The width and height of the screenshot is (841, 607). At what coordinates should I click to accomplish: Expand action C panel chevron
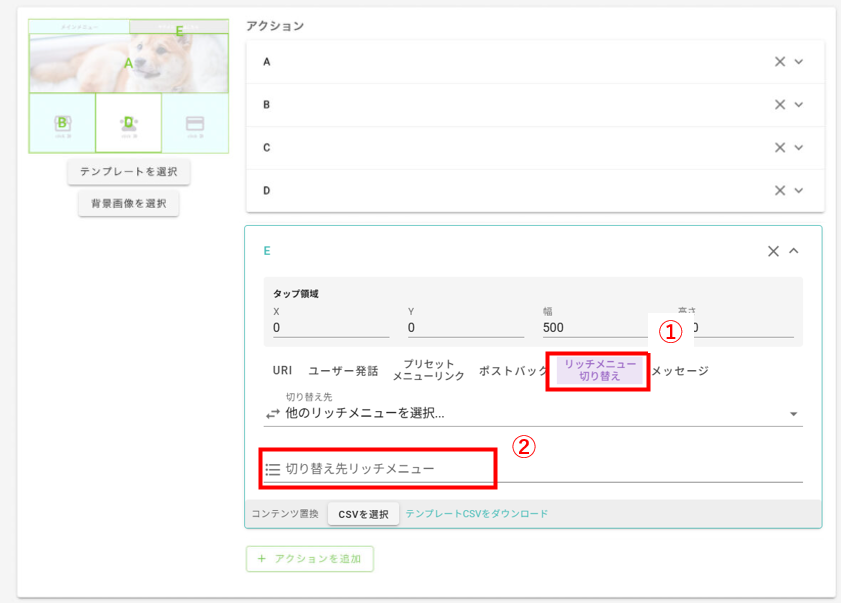[x=799, y=148]
